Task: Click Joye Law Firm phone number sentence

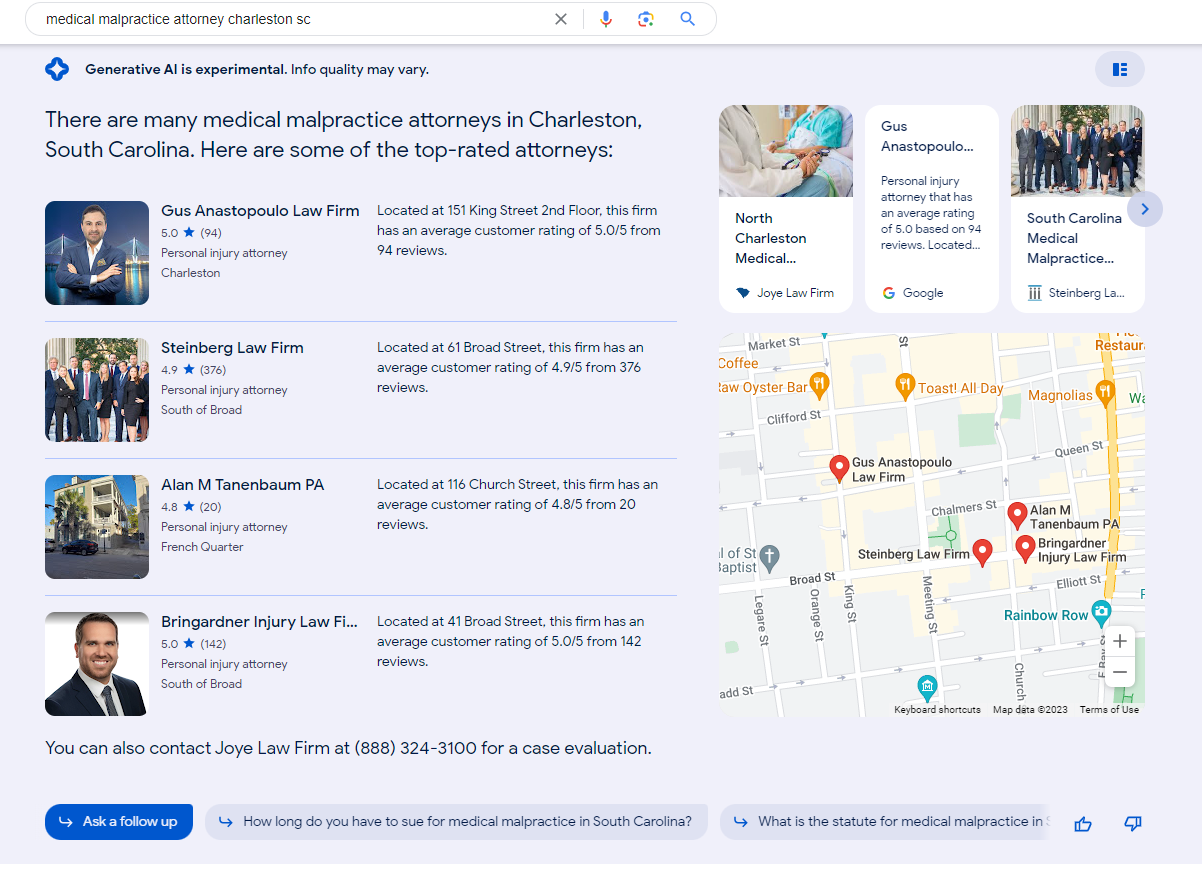Action: tap(348, 748)
